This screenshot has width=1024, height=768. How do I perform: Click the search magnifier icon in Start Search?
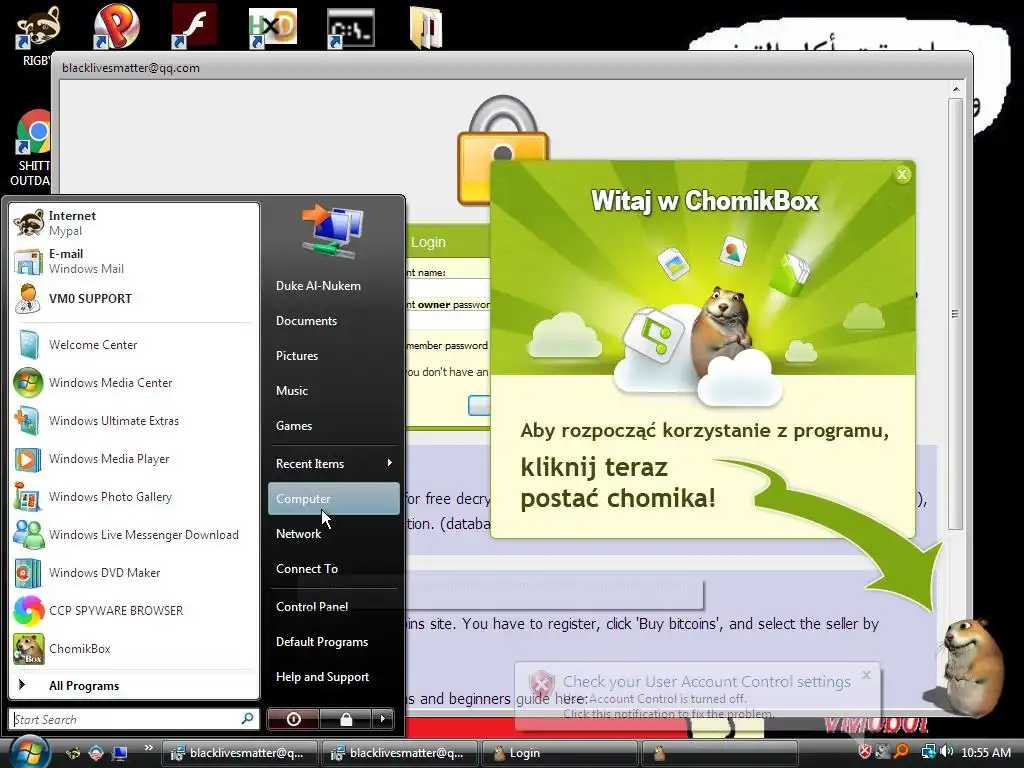[248, 718]
